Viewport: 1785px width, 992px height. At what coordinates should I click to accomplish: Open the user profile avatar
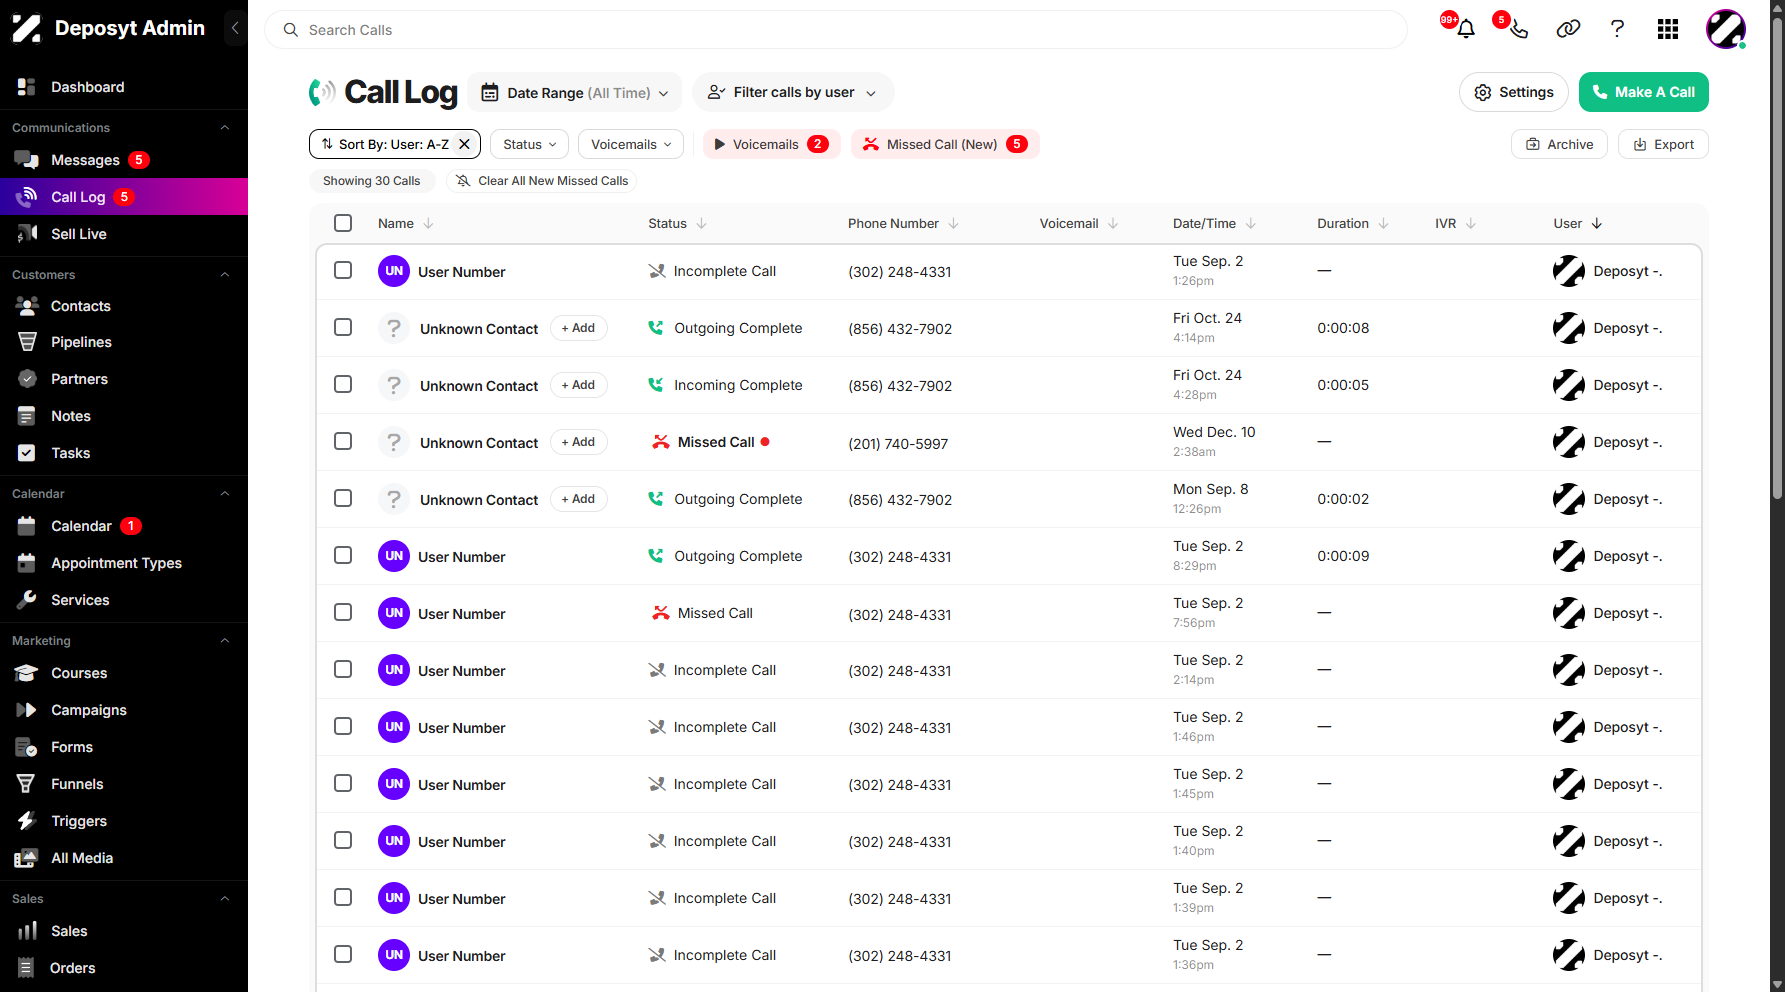[x=1726, y=29]
